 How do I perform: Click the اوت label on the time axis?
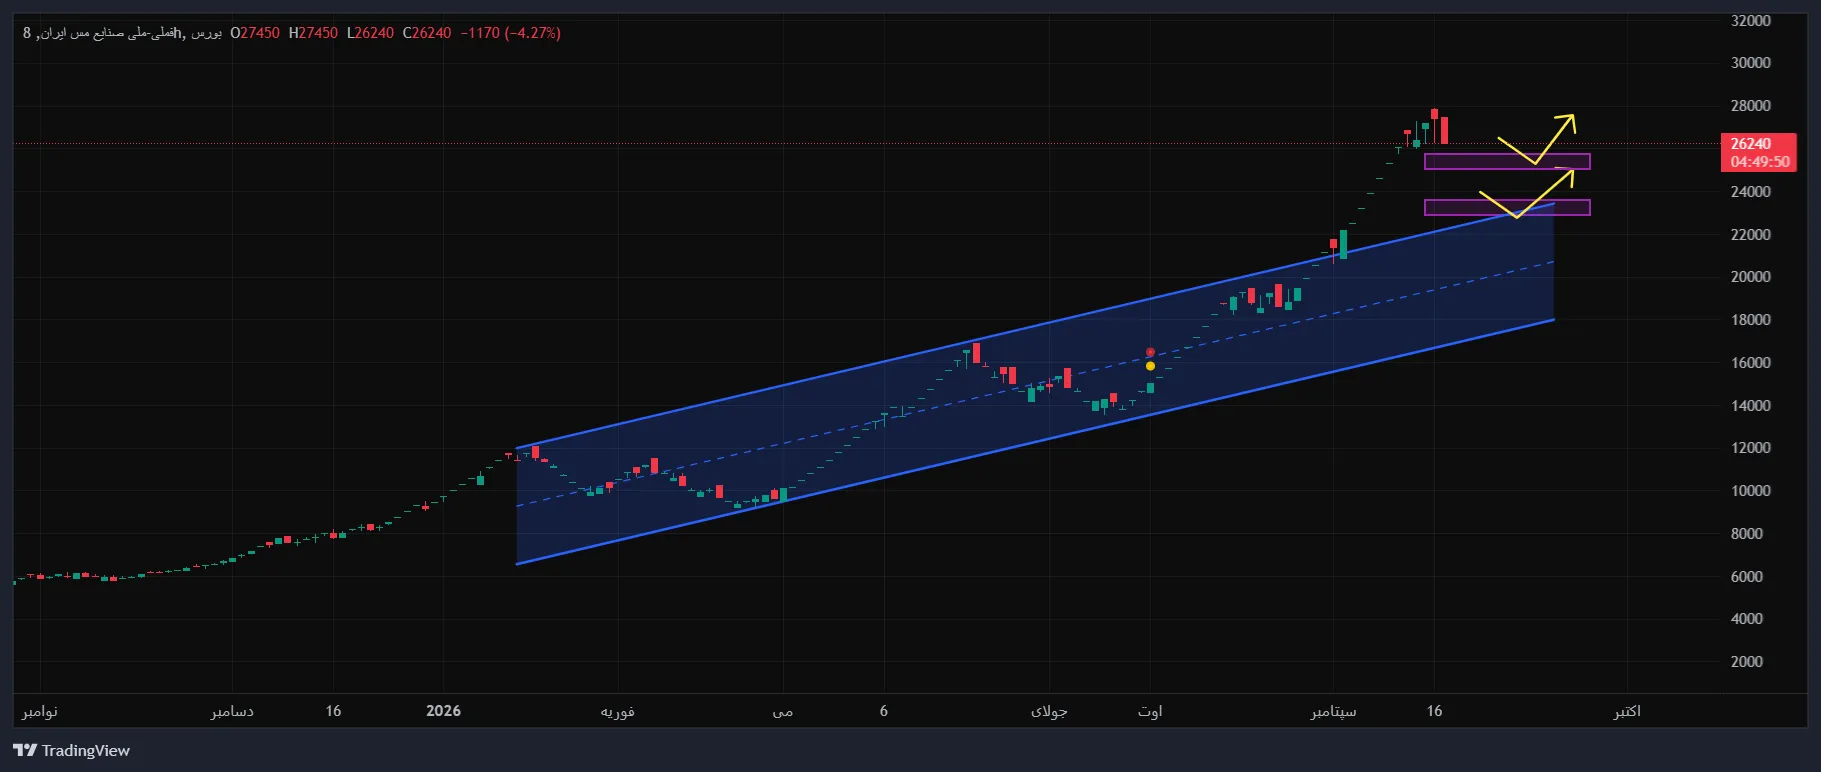pyautogui.click(x=1150, y=711)
